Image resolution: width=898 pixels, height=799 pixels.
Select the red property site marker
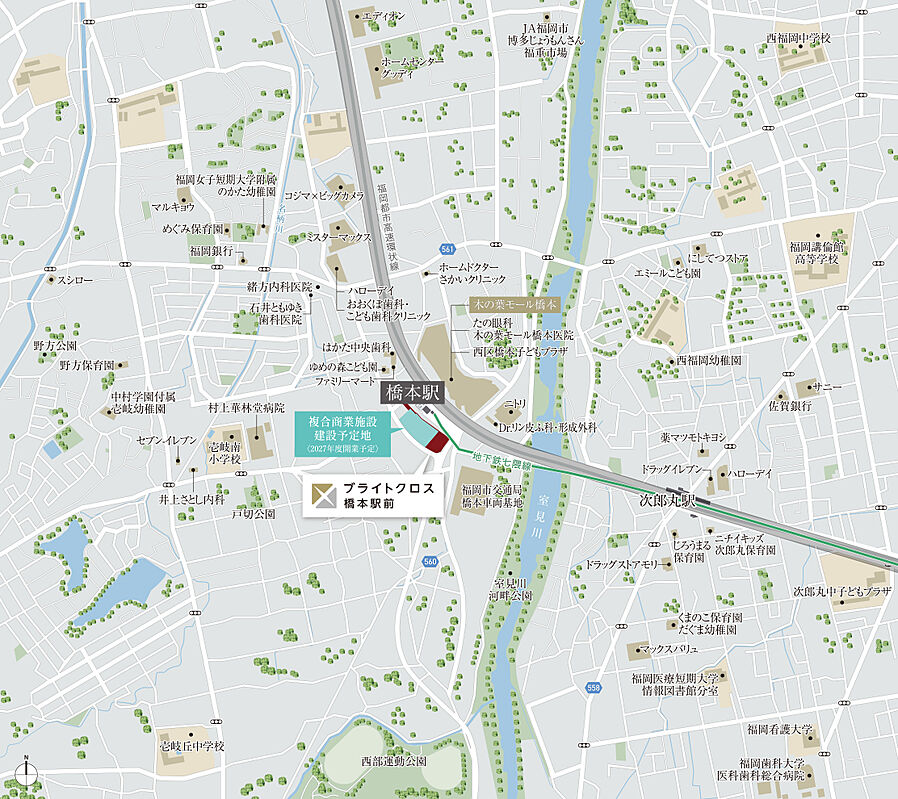coord(436,441)
